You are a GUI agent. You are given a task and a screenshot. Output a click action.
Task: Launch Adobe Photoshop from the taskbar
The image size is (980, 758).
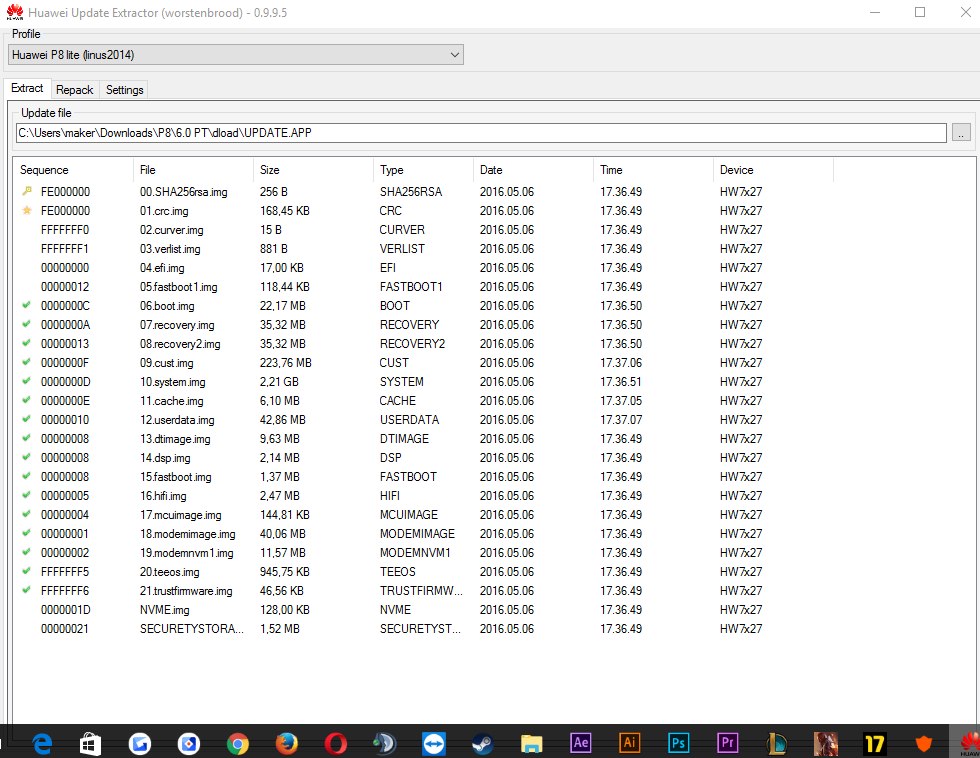[678, 742]
